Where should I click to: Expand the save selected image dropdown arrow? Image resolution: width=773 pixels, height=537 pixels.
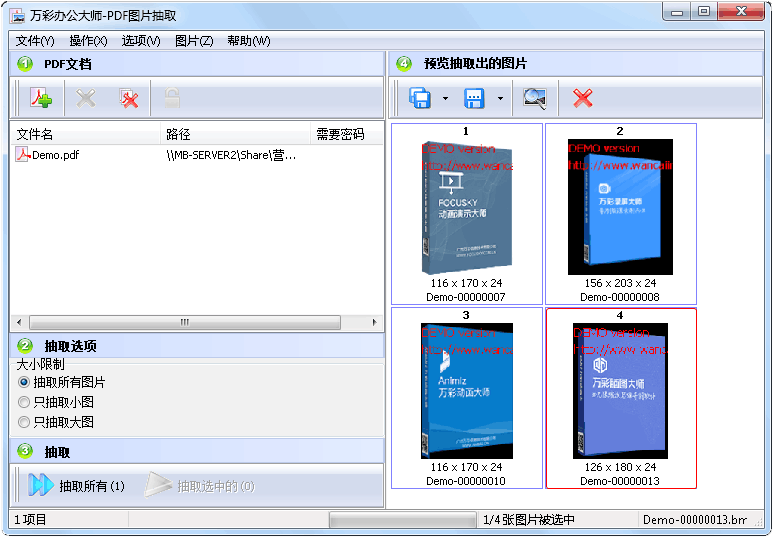(x=499, y=98)
